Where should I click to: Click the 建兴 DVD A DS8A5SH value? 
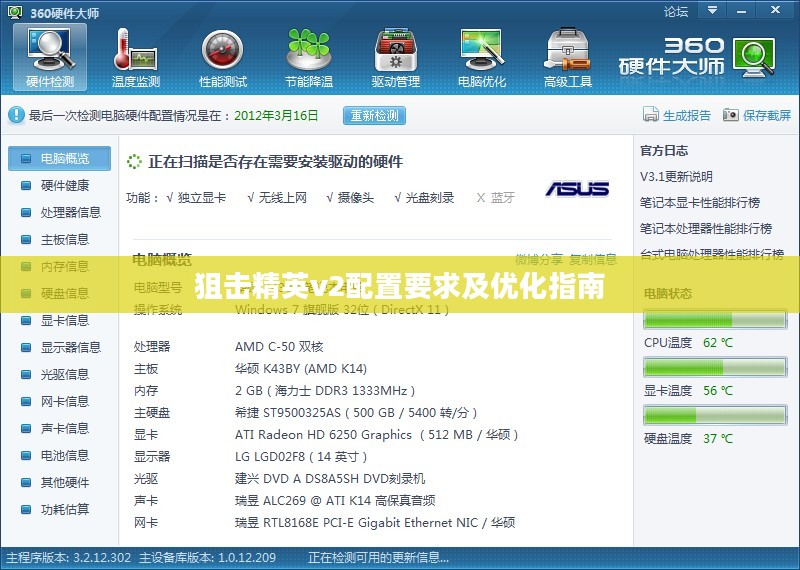pyautogui.click(x=330, y=479)
